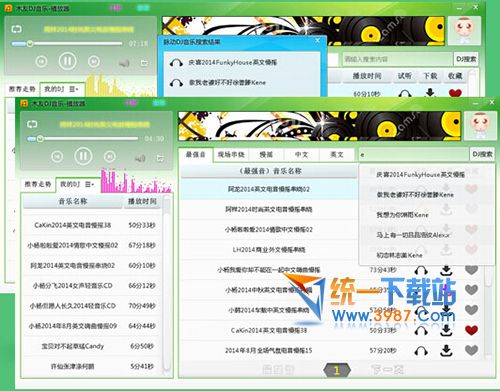Preview CaKin2014 row with headphones icon

click(421, 330)
